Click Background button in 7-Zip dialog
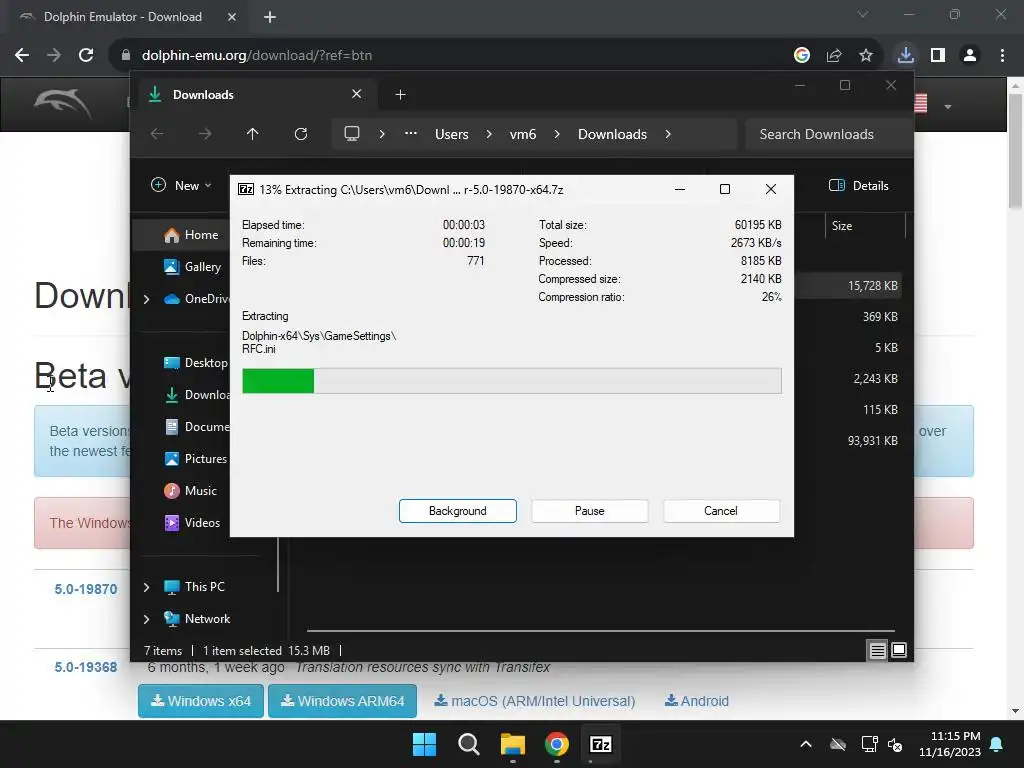The height and width of the screenshot is (768, 1024). point(457,511)
